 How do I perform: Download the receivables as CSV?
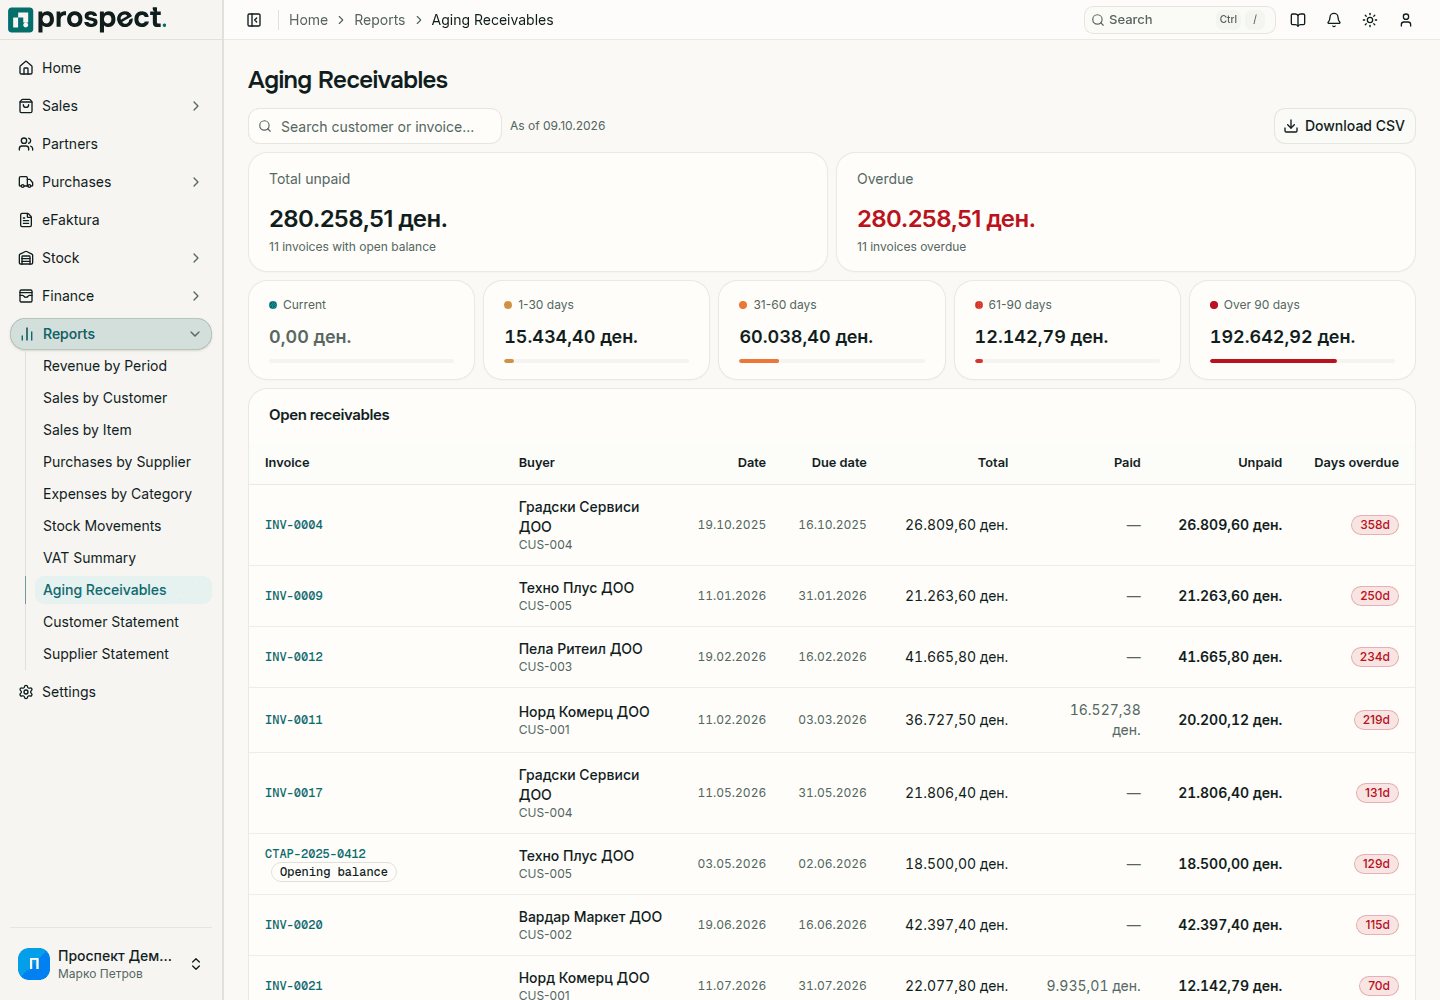[1344, 126]
